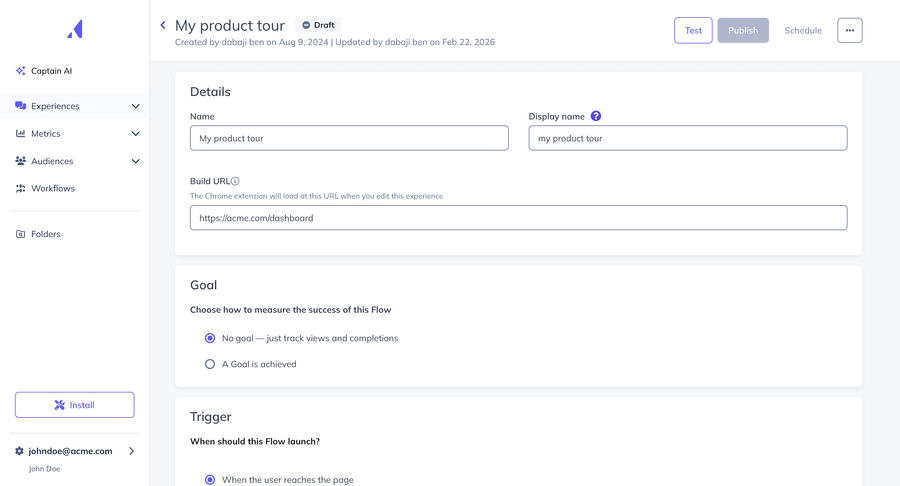Click the Chrome extension helper text

pos(316,196)
